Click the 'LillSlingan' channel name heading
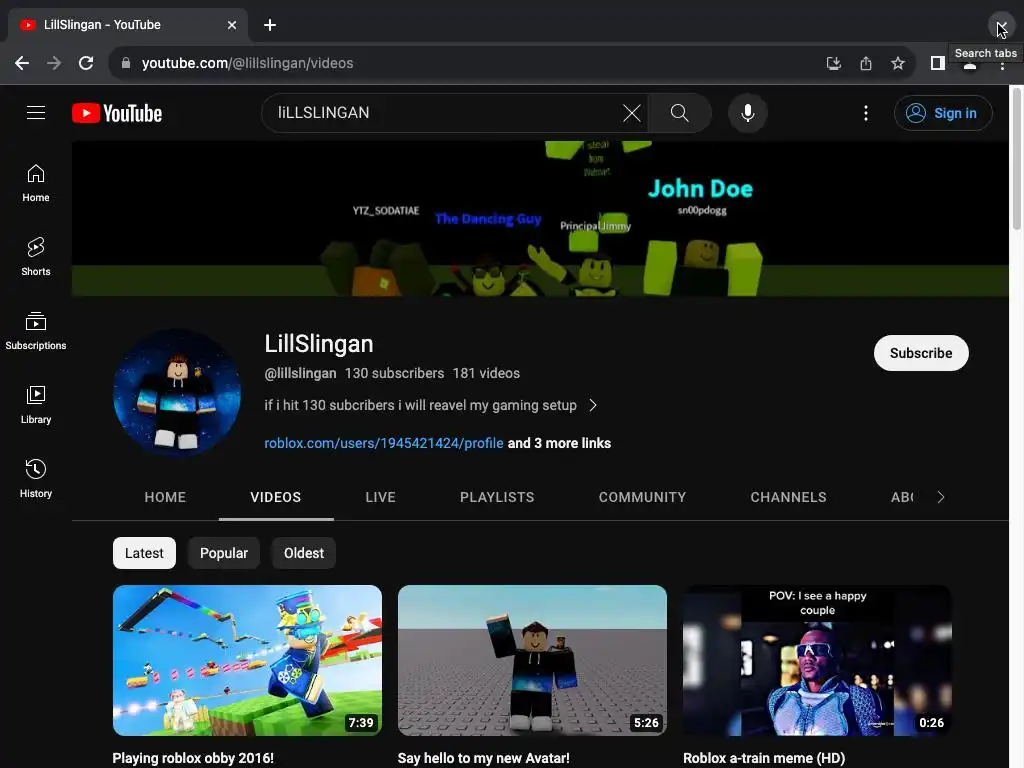This screenshot has width=1024, height=768. (319, 344)
